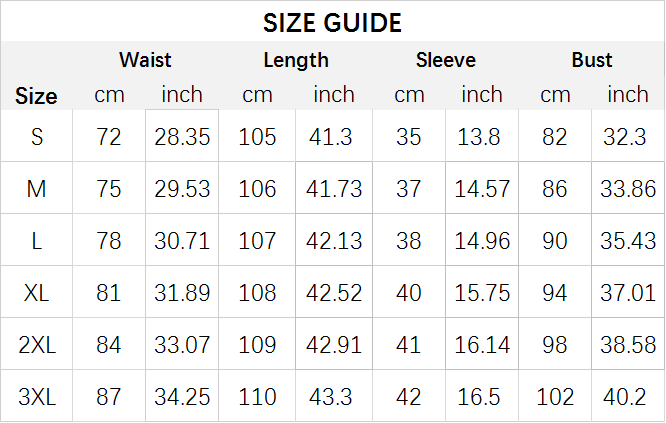Select length cm cell 105
The height and width of the screenshot is (423, 666).
click(x=257, y=137)
